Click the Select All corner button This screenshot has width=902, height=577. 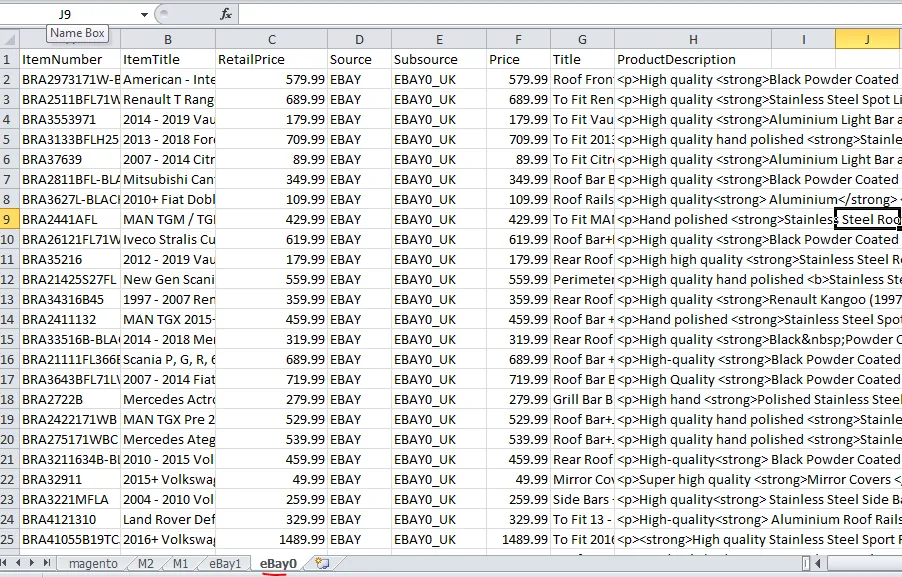[10, 40]
